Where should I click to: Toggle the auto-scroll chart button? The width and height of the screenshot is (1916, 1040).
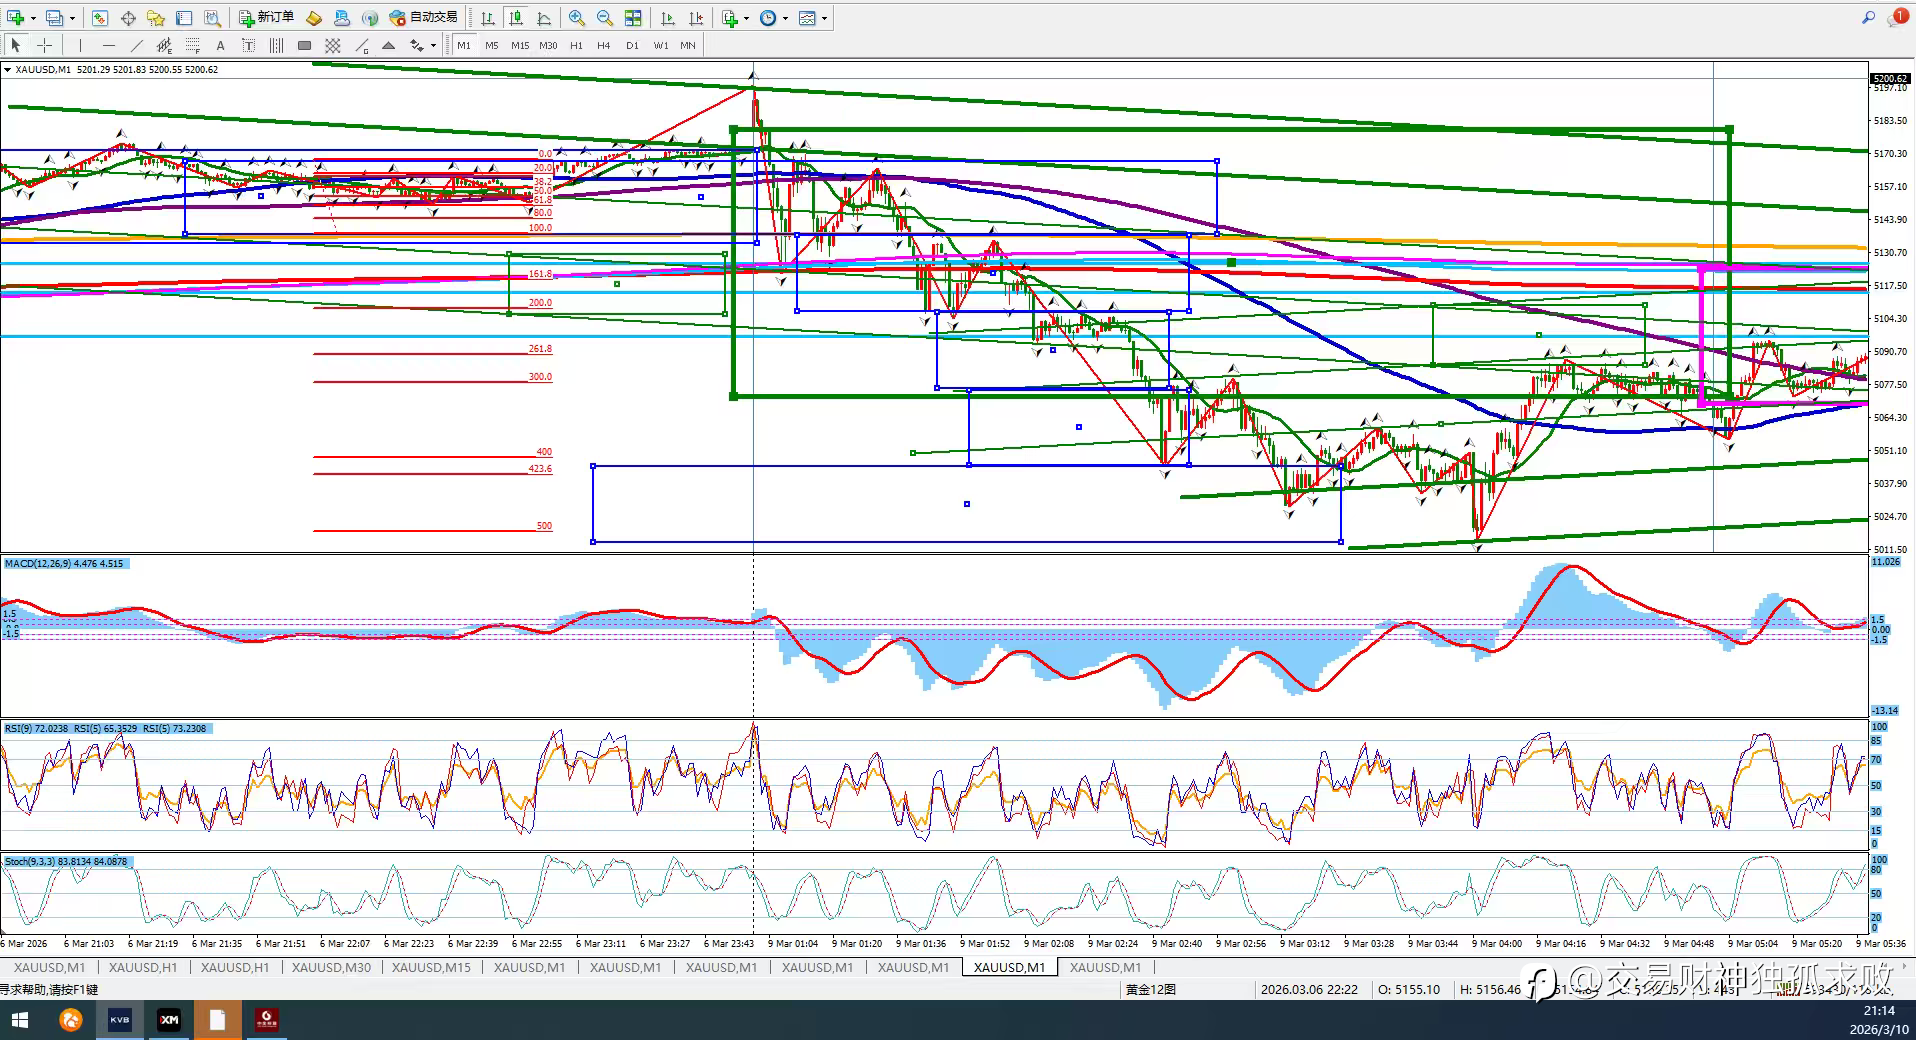[668, 18]
